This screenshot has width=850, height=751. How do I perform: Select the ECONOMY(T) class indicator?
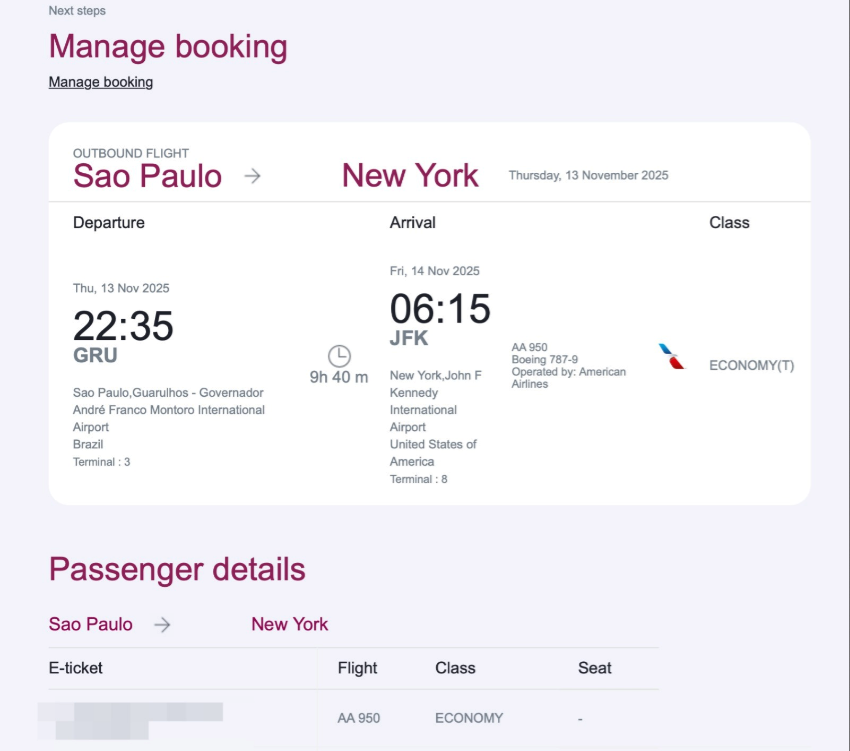(751, 366)
